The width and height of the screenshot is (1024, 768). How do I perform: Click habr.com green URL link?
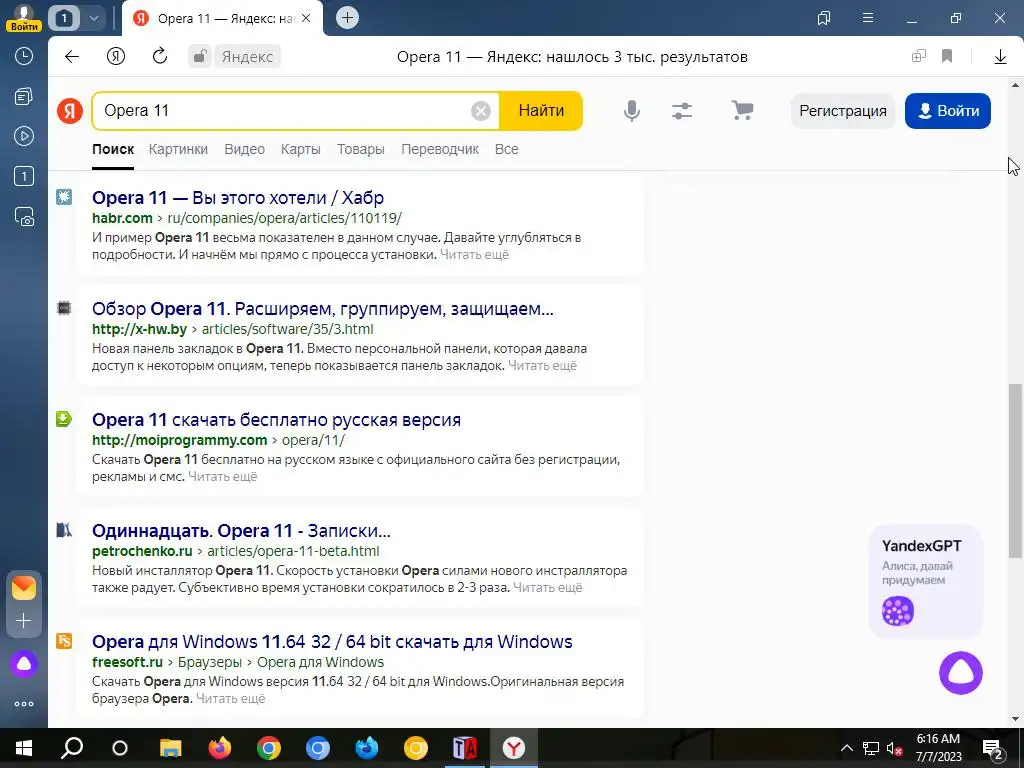tap(122, 218)
